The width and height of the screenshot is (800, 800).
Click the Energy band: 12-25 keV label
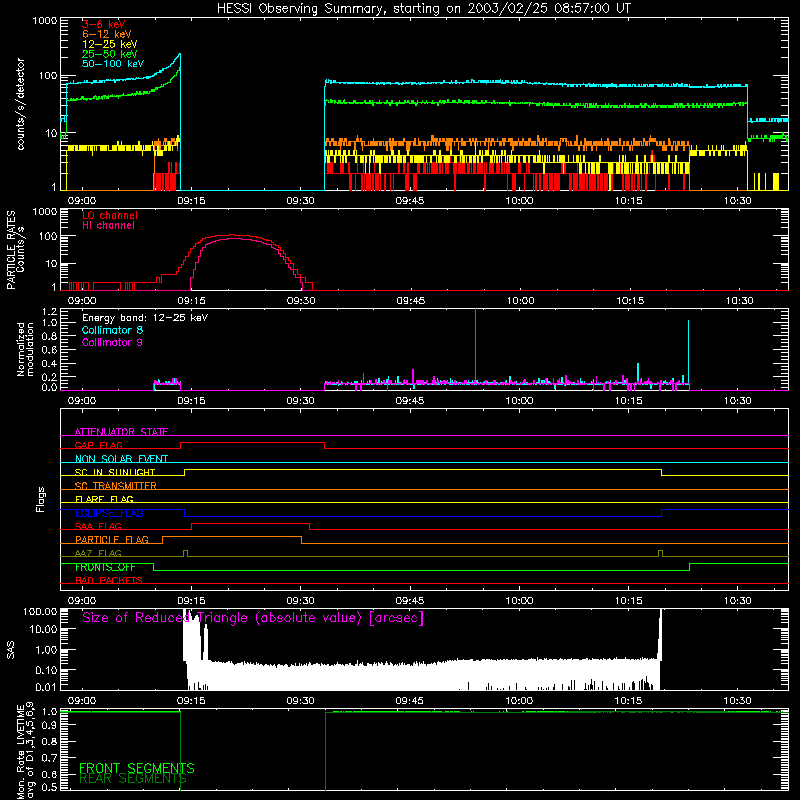[145, 318]
